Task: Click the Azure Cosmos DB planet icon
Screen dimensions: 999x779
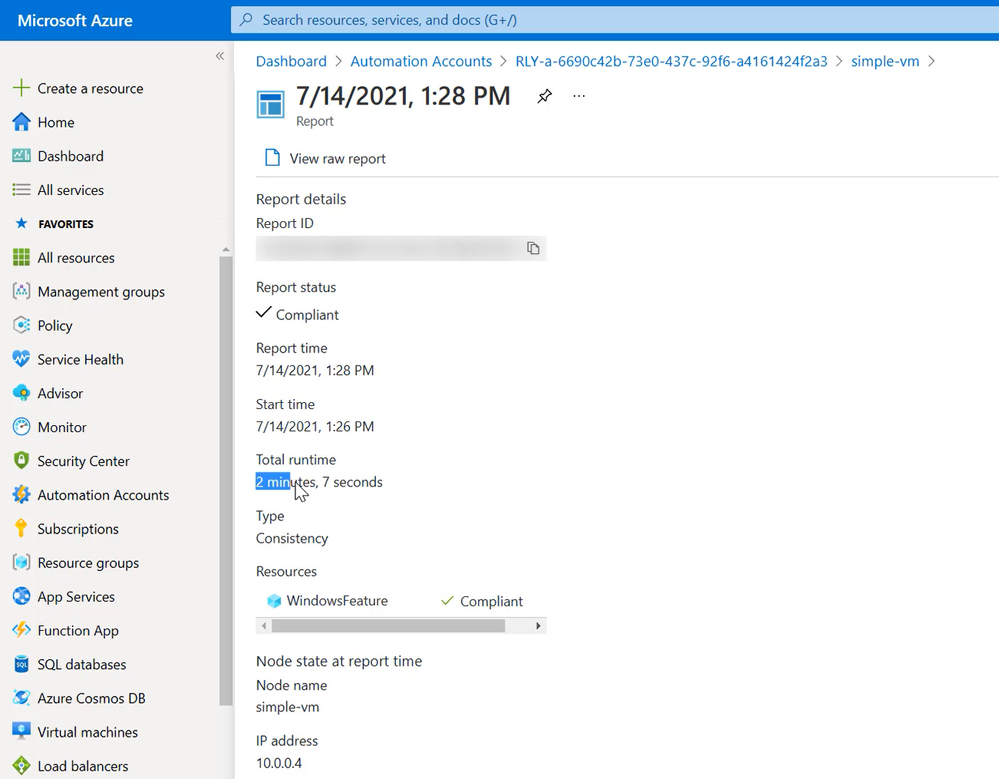Action: [21, 697]
